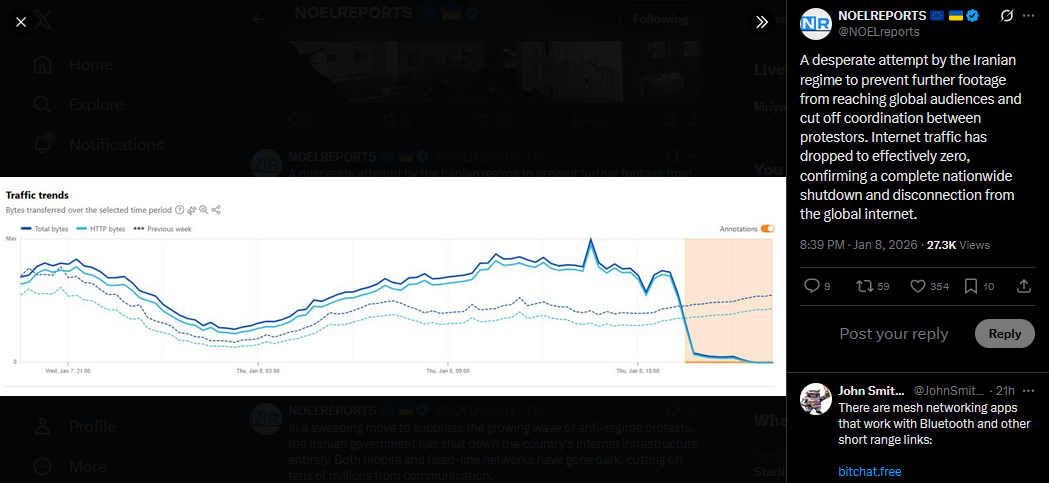Open more options on John Smith's reply
The height and width of the screenshot is (483, 1049).
1028,390
